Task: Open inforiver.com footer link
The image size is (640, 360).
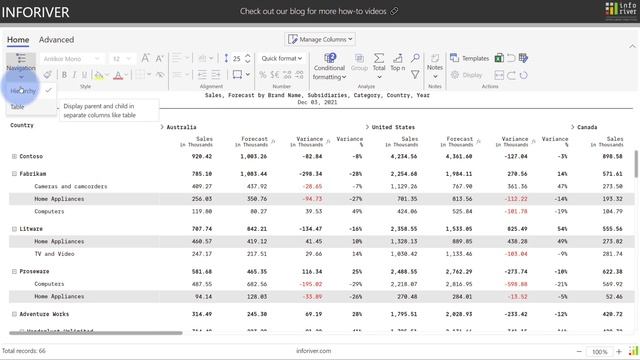Action: (313, 351)
